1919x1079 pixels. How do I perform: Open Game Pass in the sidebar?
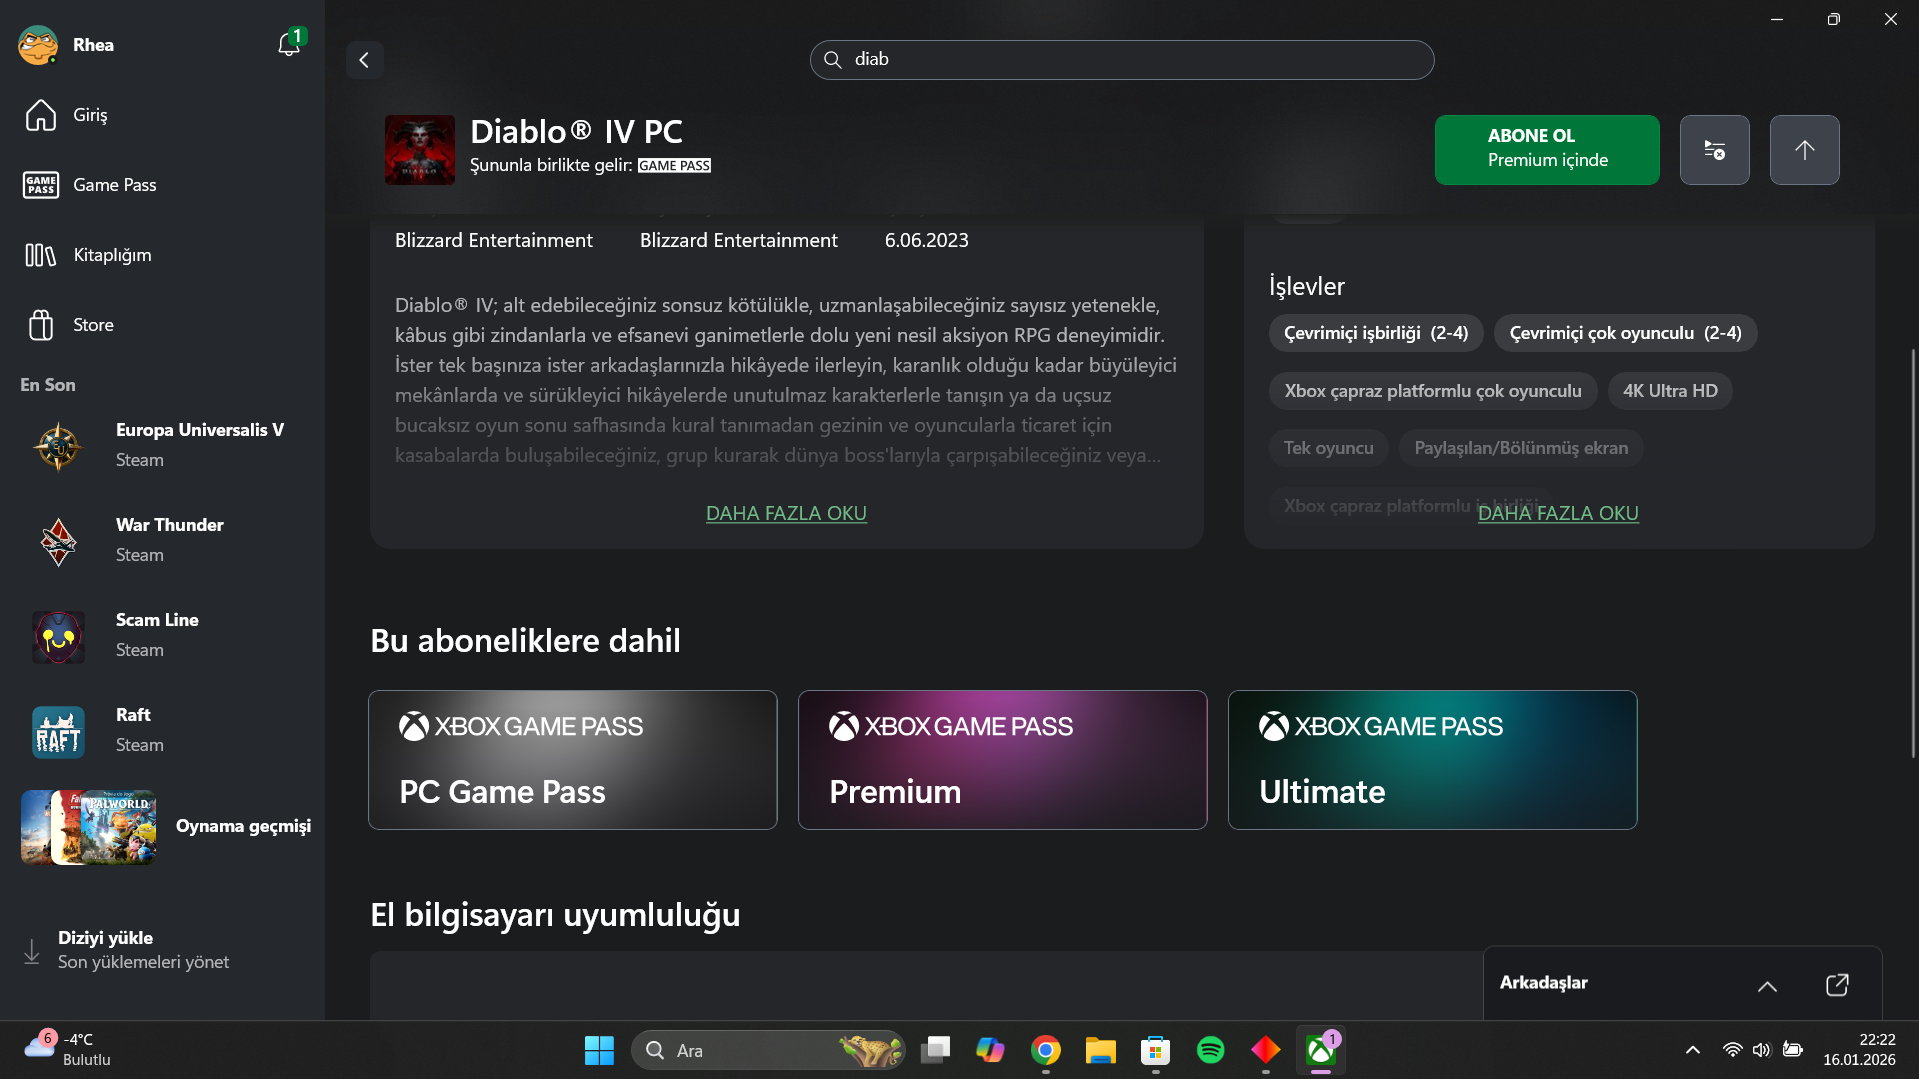click(162, 185)
